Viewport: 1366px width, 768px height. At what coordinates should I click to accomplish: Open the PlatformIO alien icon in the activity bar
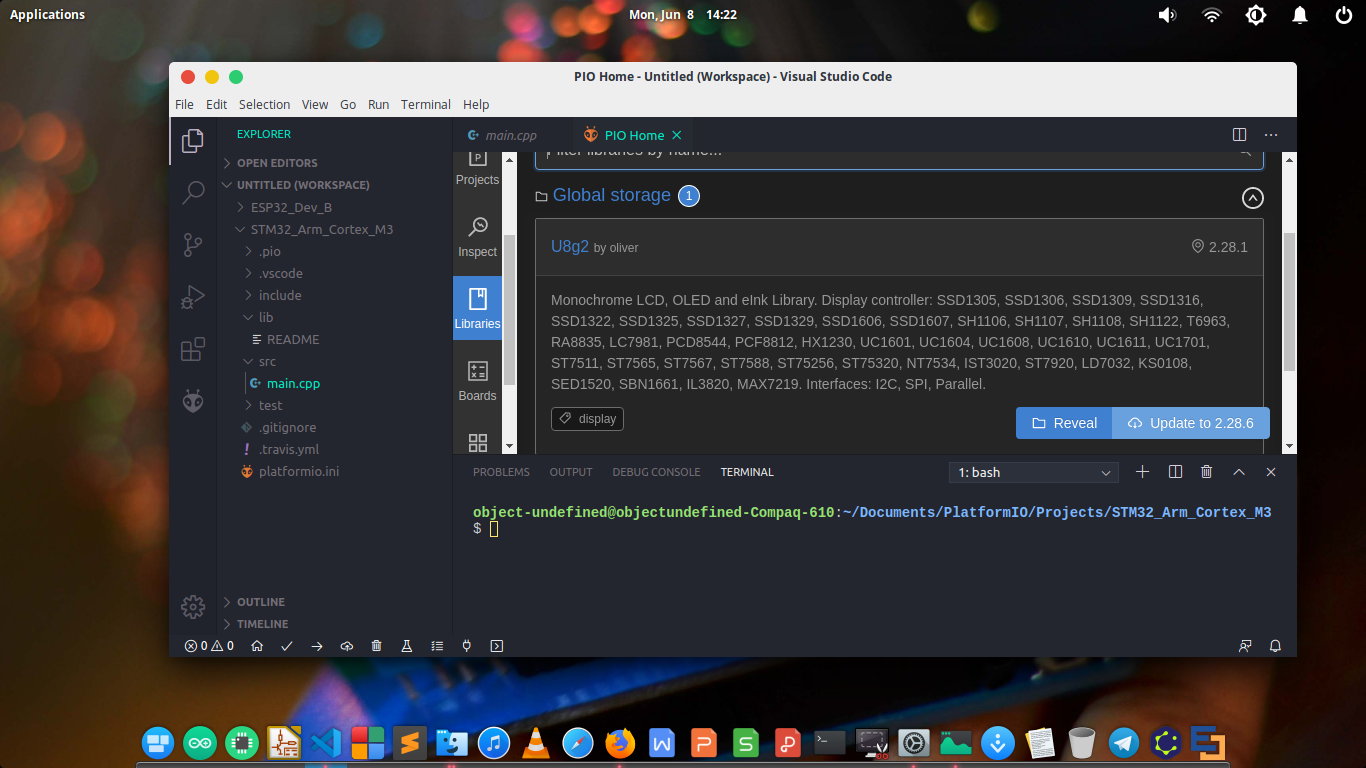[193, 401]
